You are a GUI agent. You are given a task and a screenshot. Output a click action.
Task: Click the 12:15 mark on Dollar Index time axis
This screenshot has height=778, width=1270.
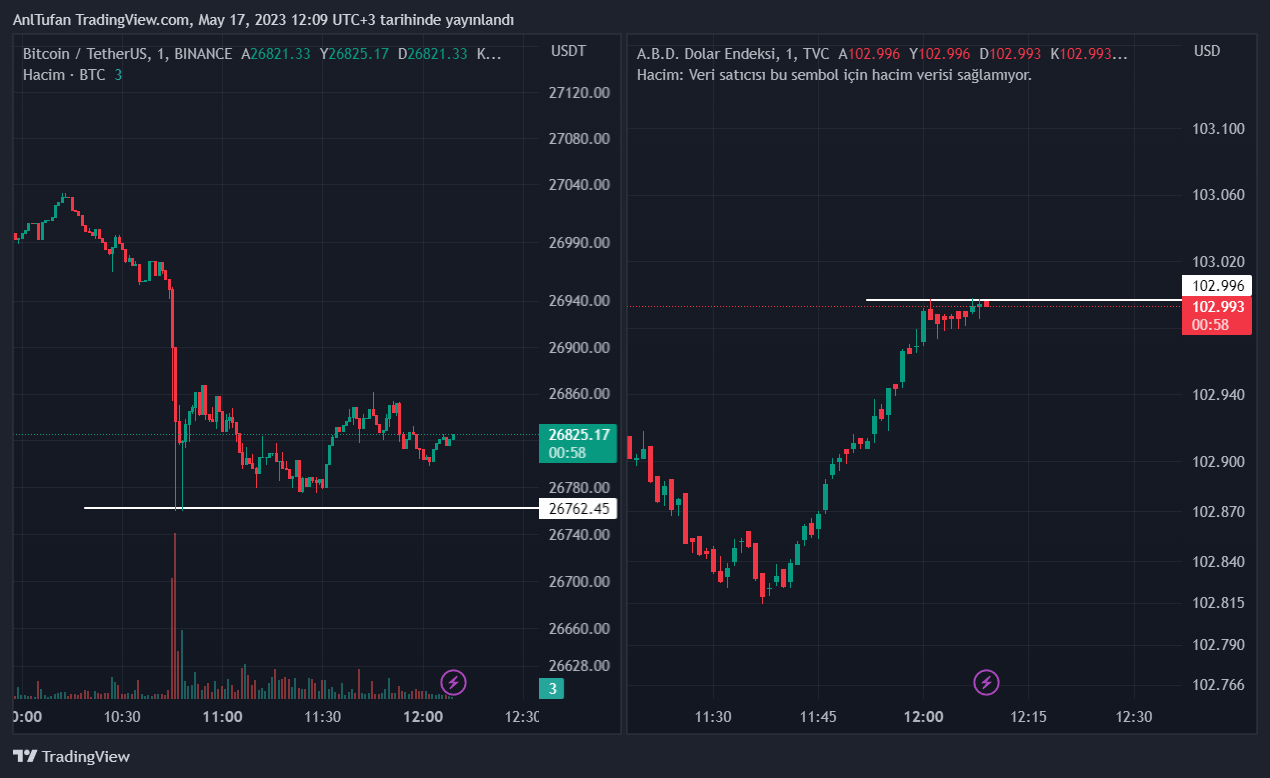[x=1028, y=717]
